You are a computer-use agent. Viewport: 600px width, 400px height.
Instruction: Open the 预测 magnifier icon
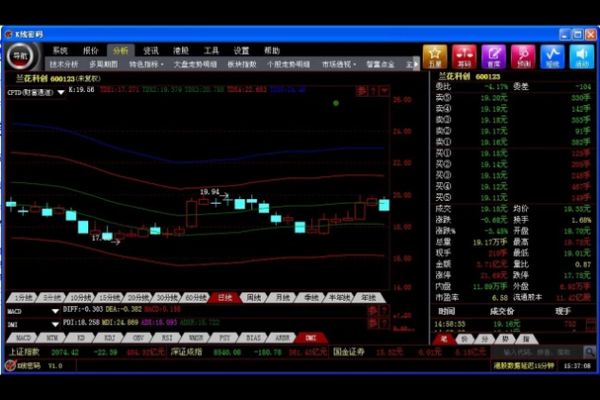click(523, 56)
